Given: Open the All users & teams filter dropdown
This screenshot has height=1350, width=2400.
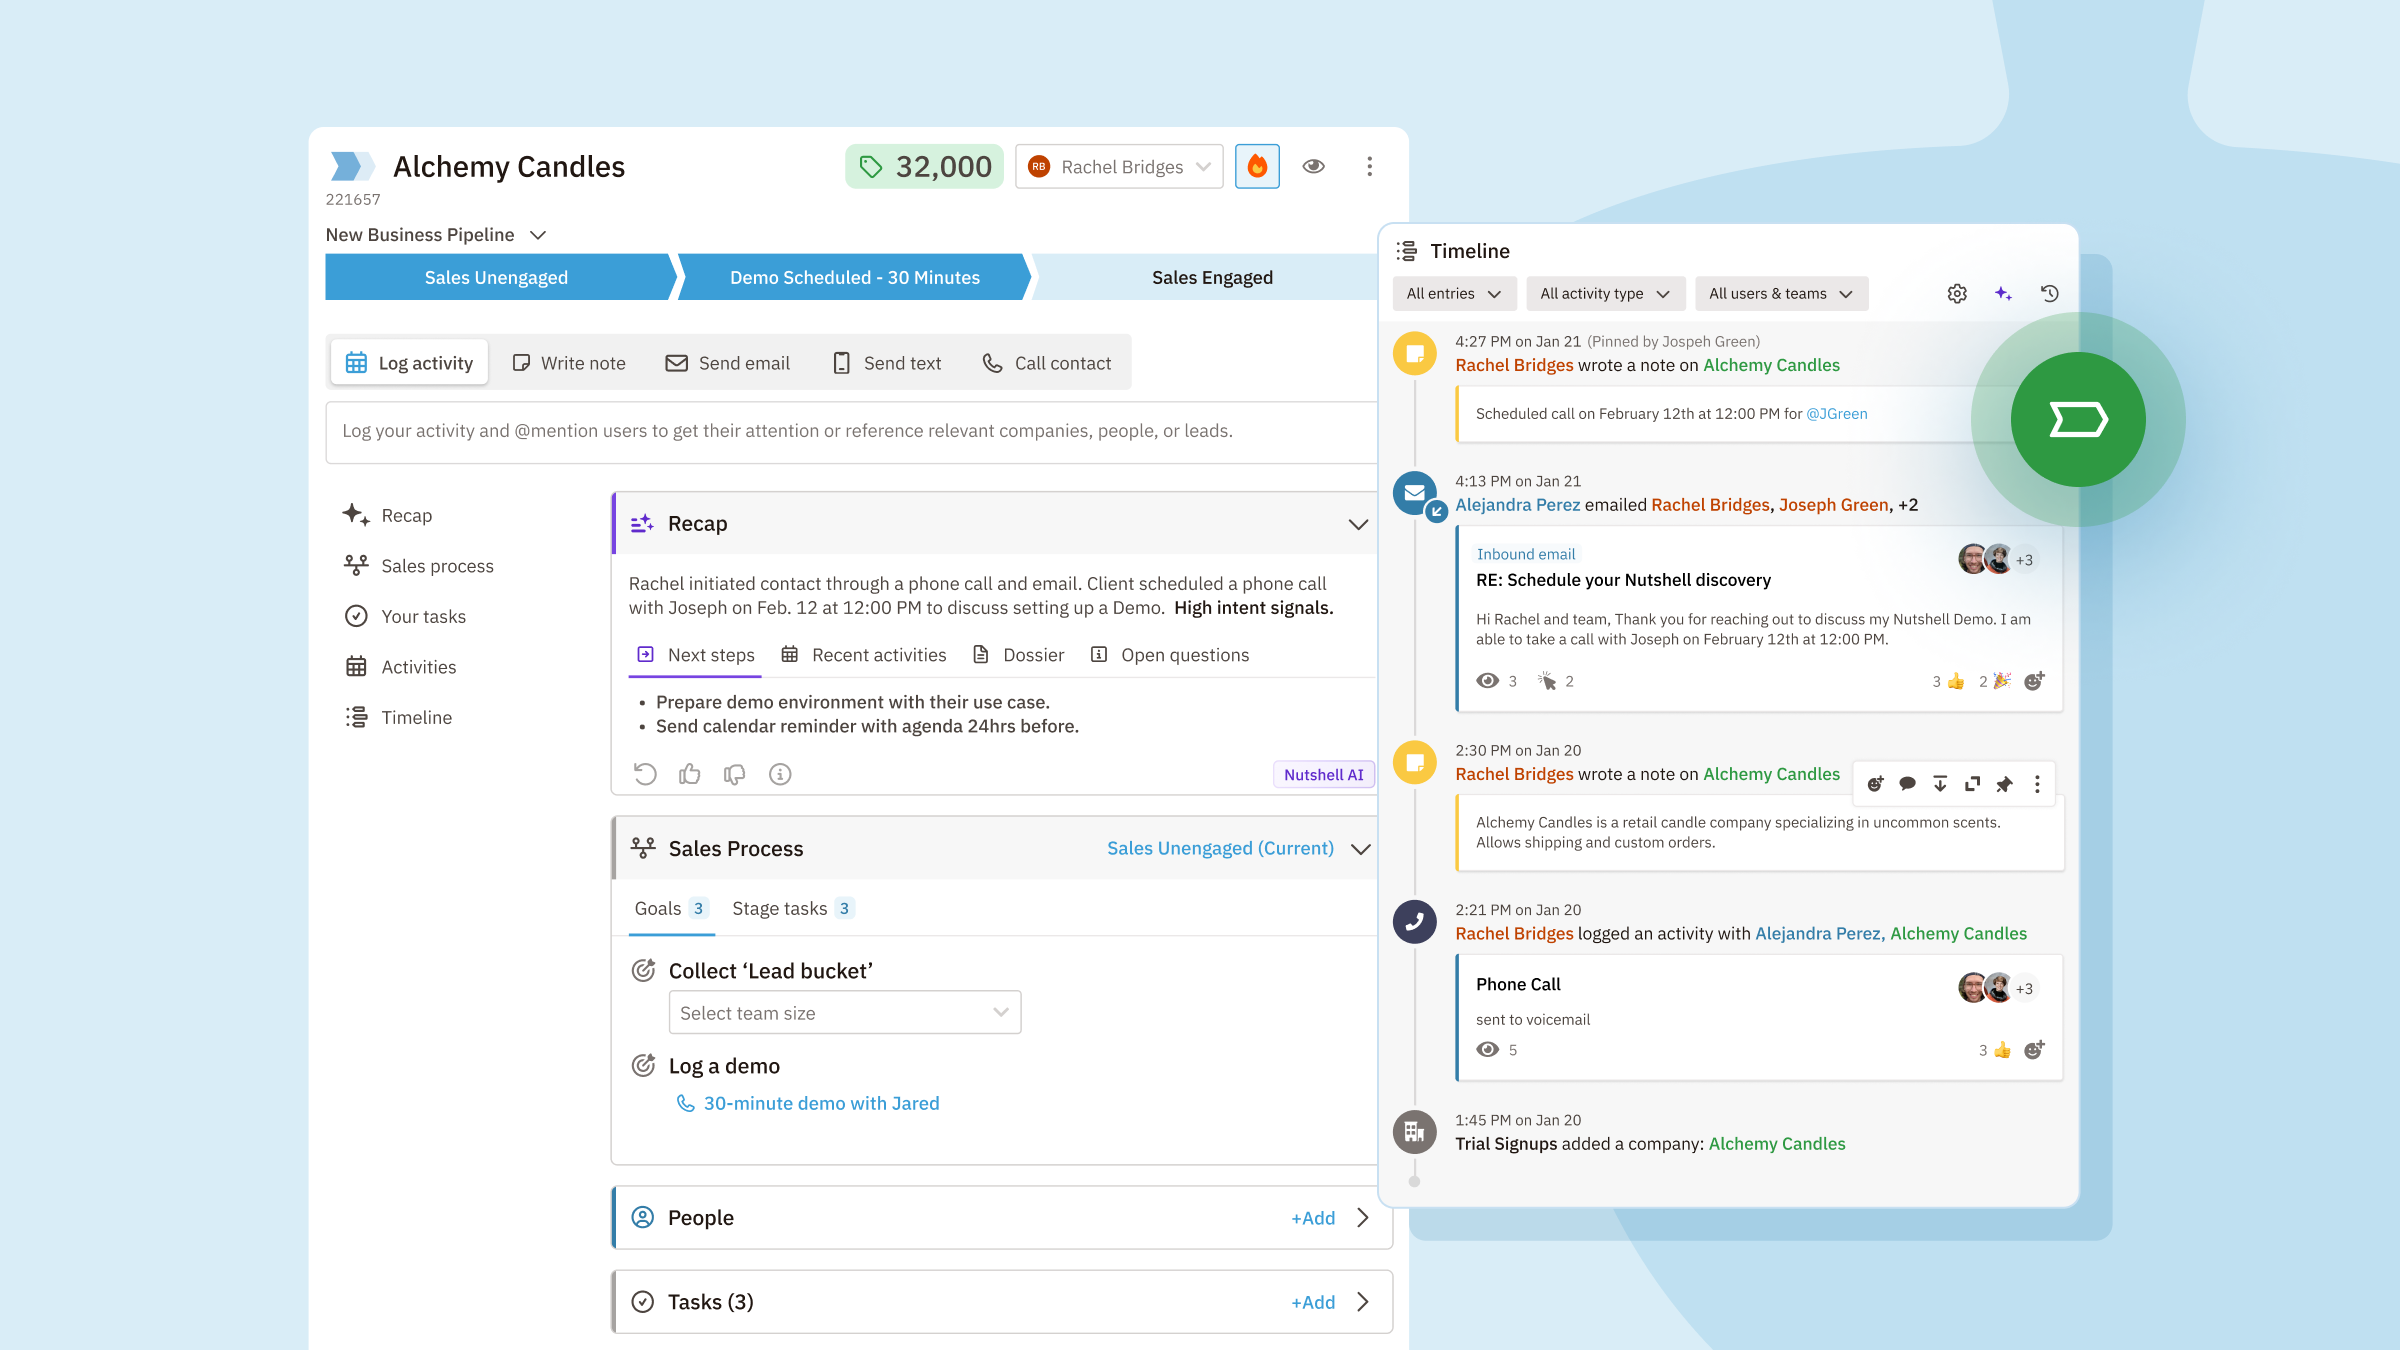Looking at the screenshot, I should click(x=1781, y=293).
